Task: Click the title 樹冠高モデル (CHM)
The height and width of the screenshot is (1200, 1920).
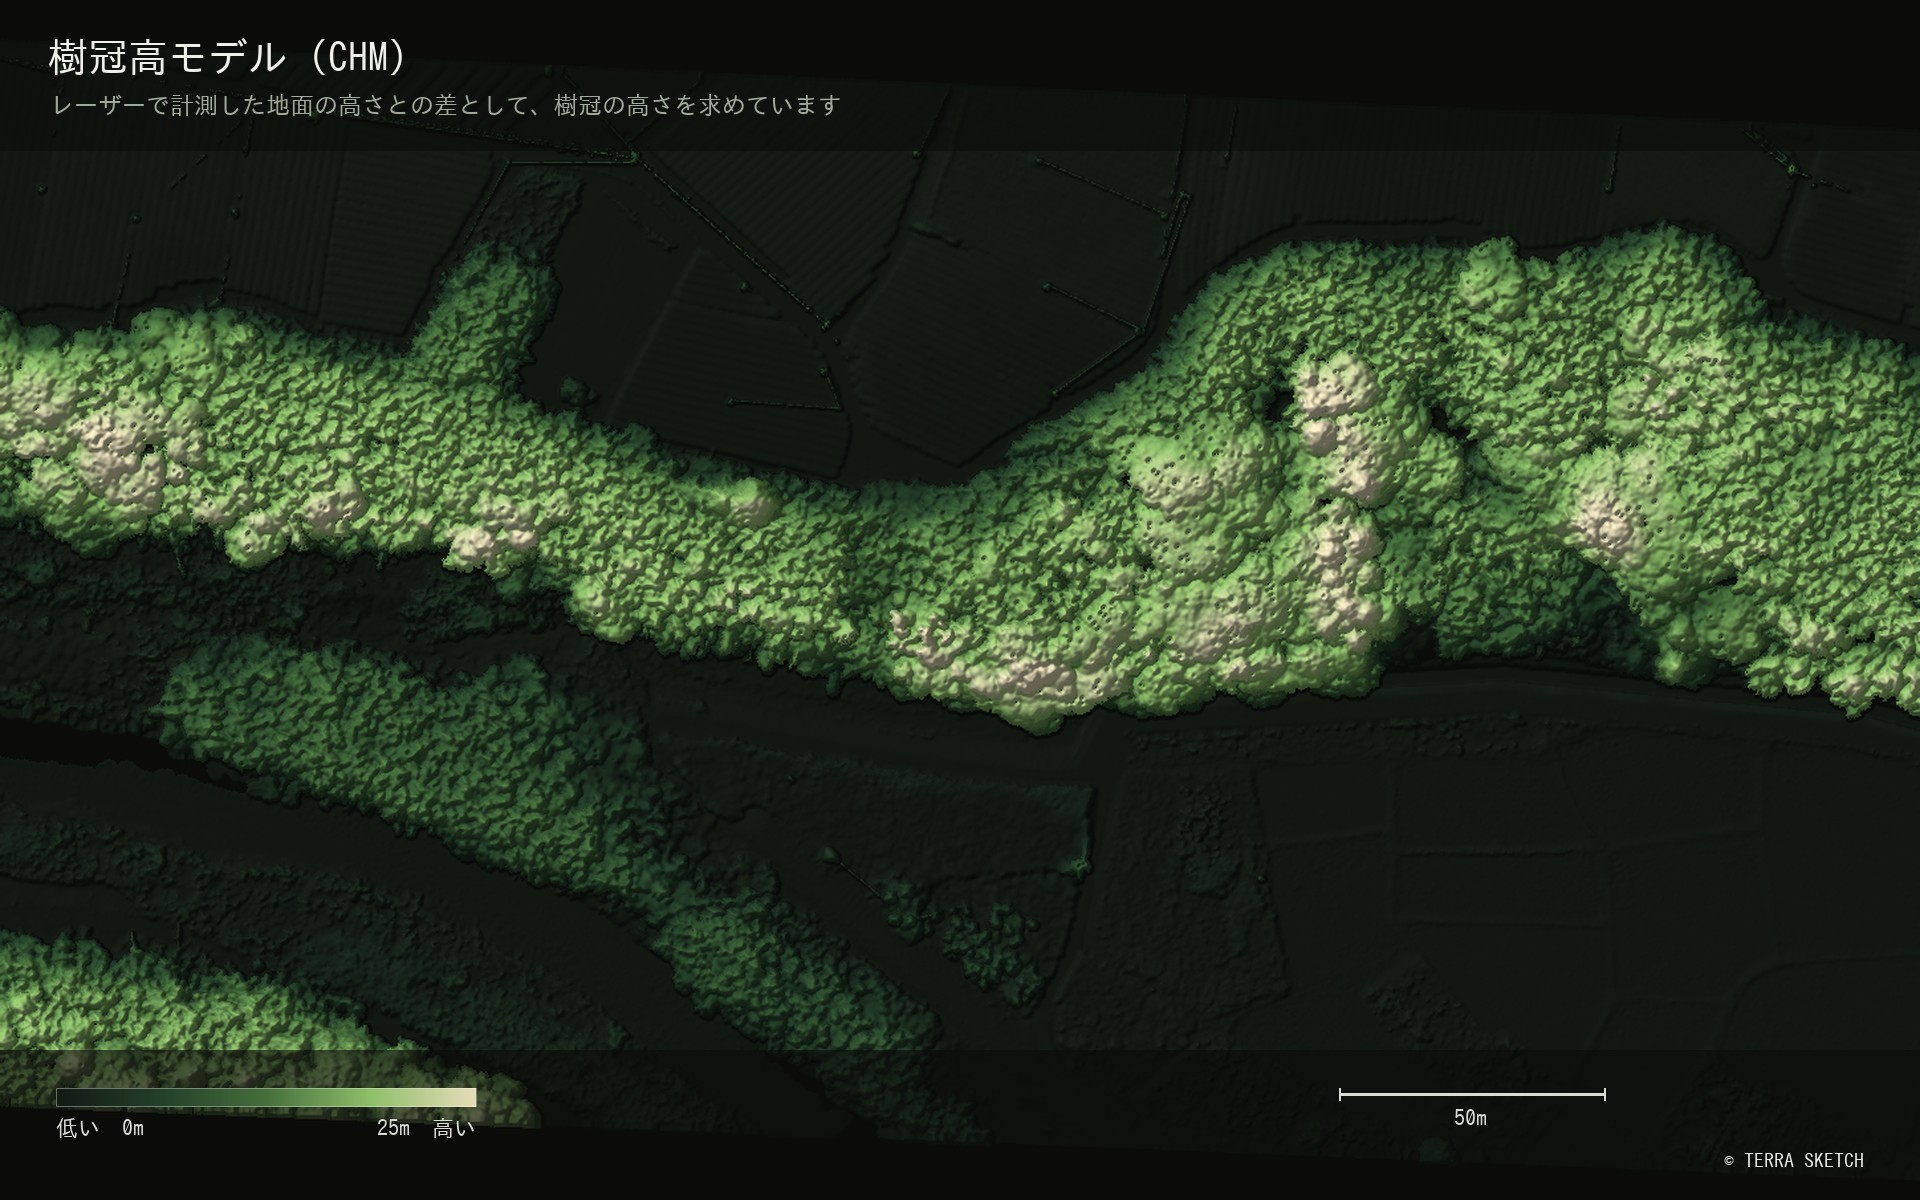Action: (x=228, y=58)
